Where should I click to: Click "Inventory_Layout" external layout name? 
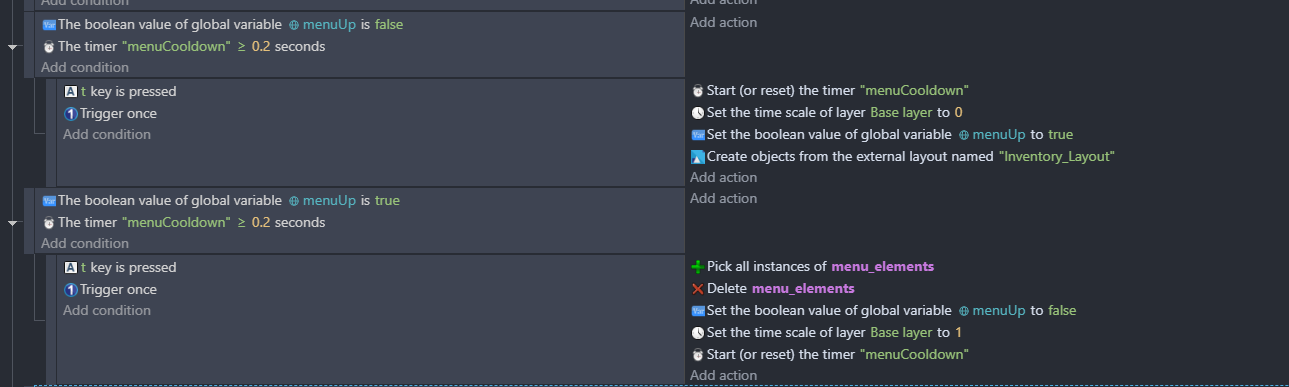[1057, 156]
